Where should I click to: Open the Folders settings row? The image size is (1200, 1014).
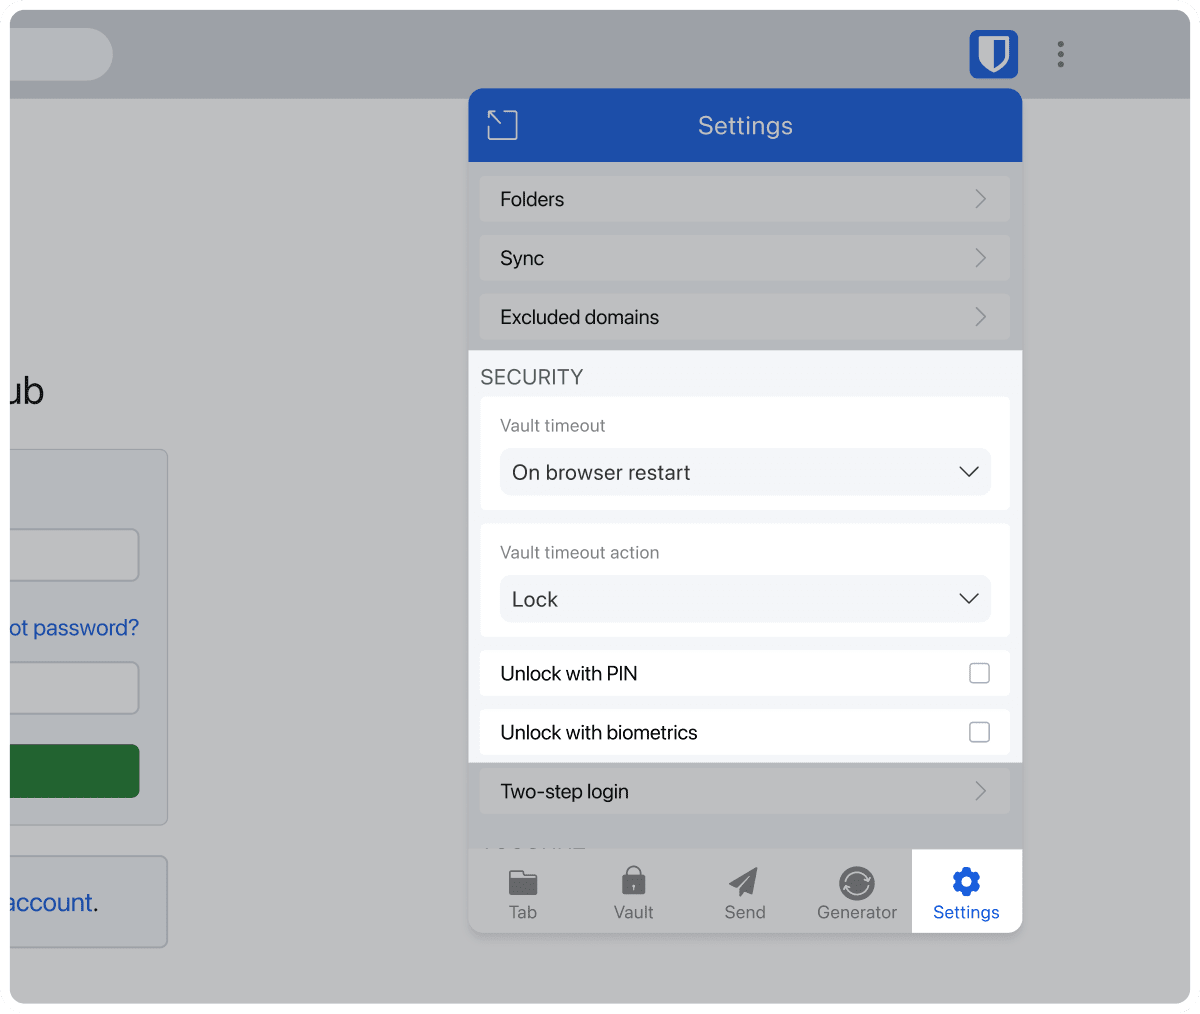coord(744,199)
